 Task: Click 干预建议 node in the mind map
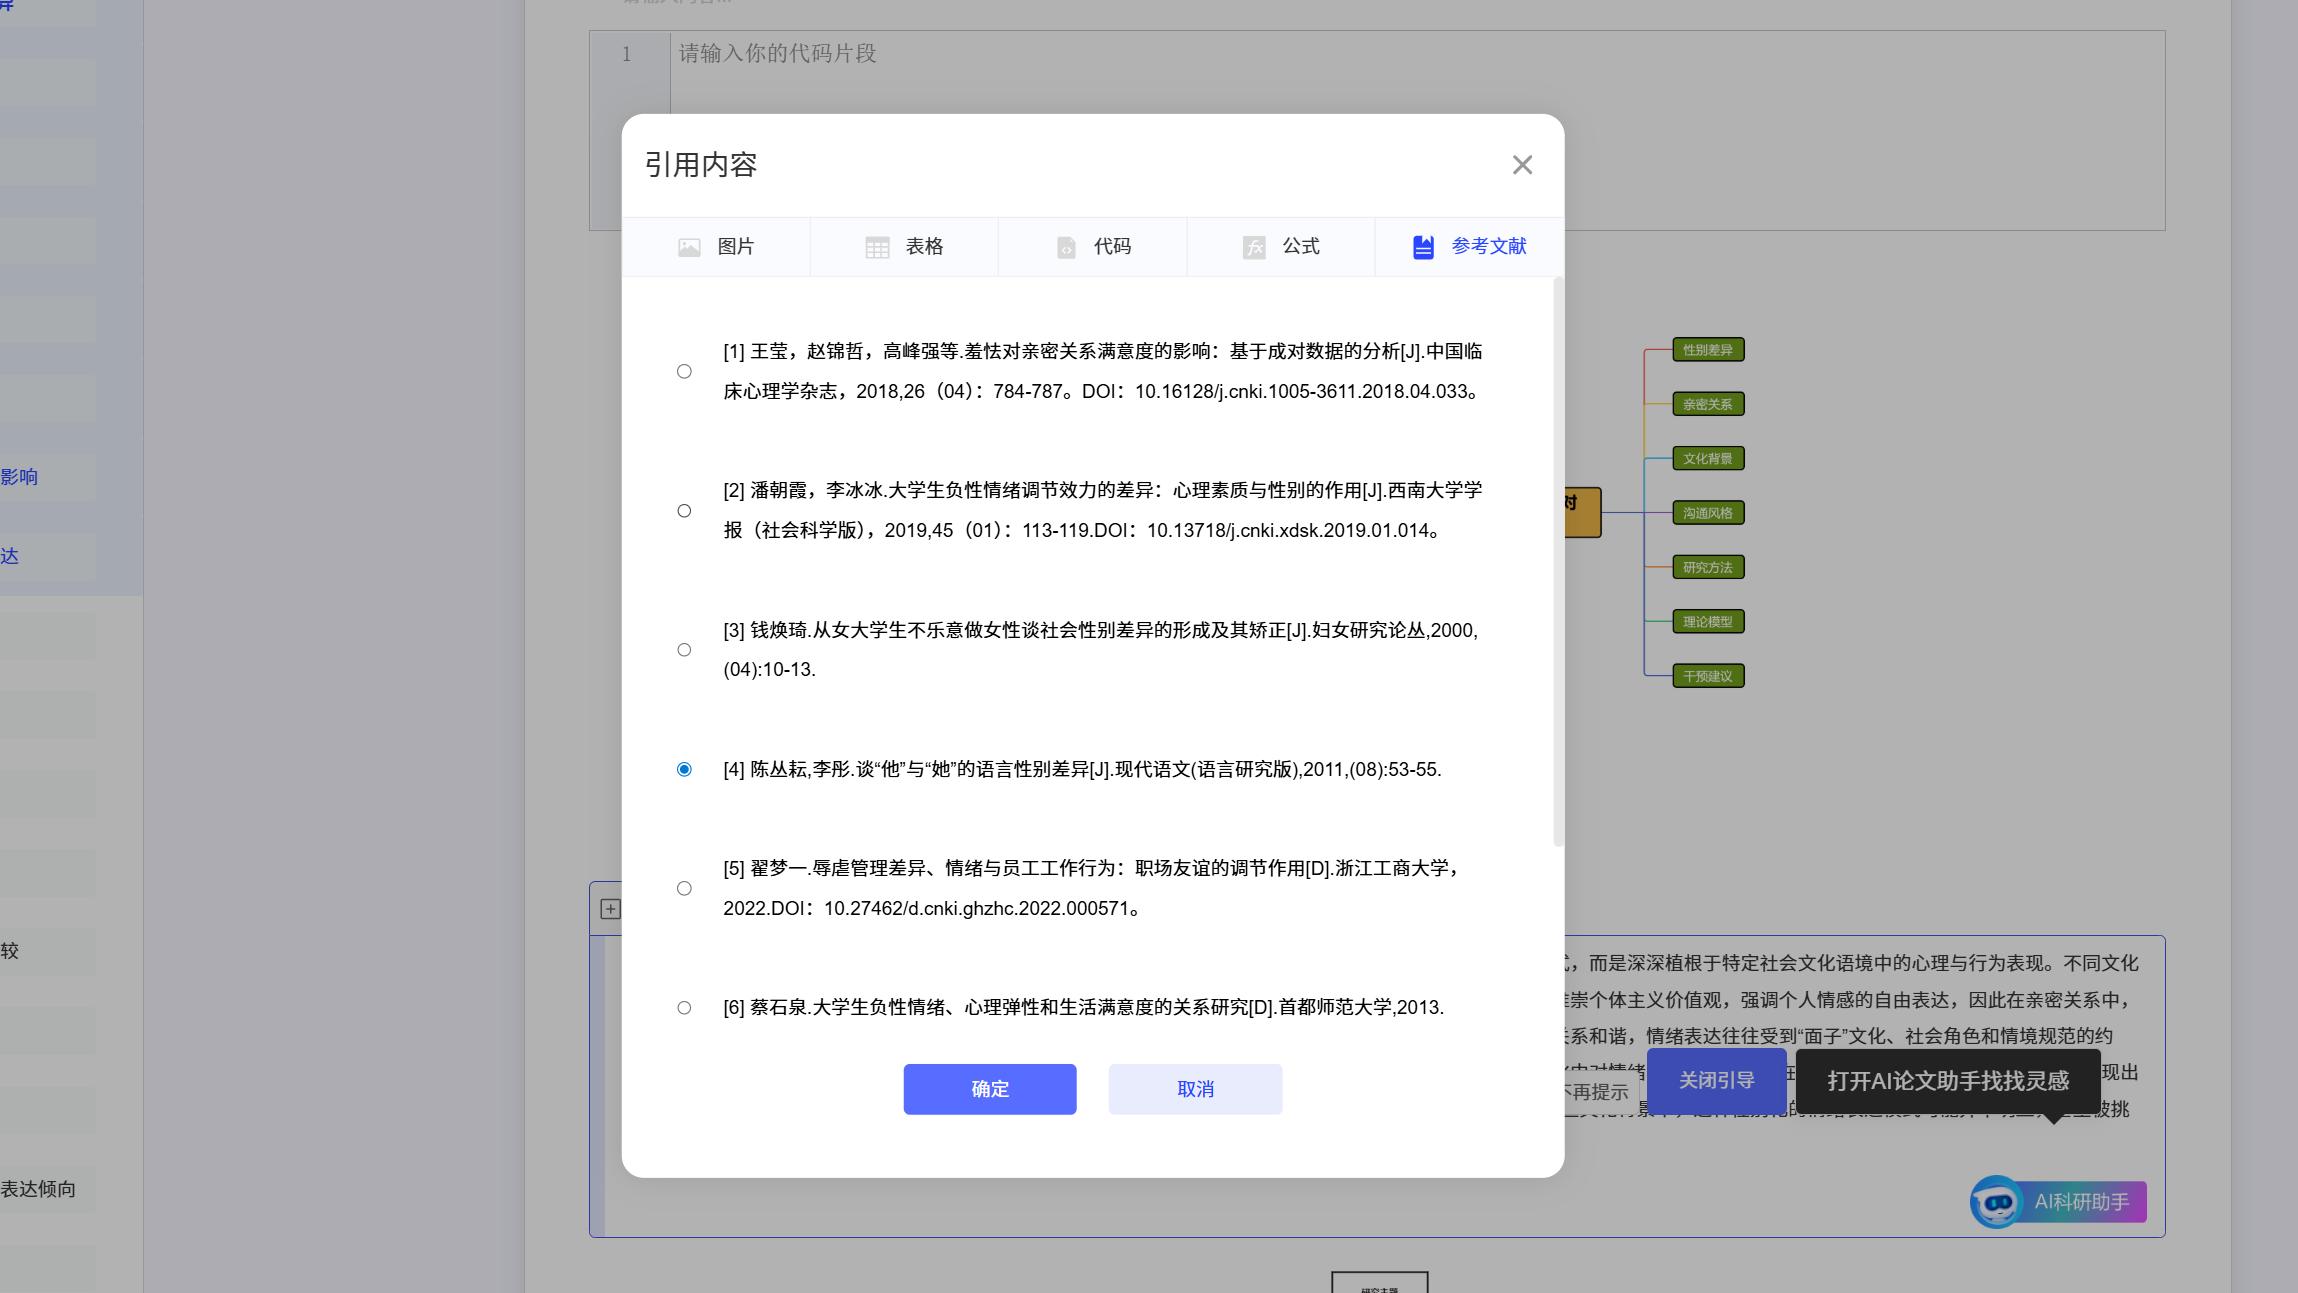(x=1707, y=675)
